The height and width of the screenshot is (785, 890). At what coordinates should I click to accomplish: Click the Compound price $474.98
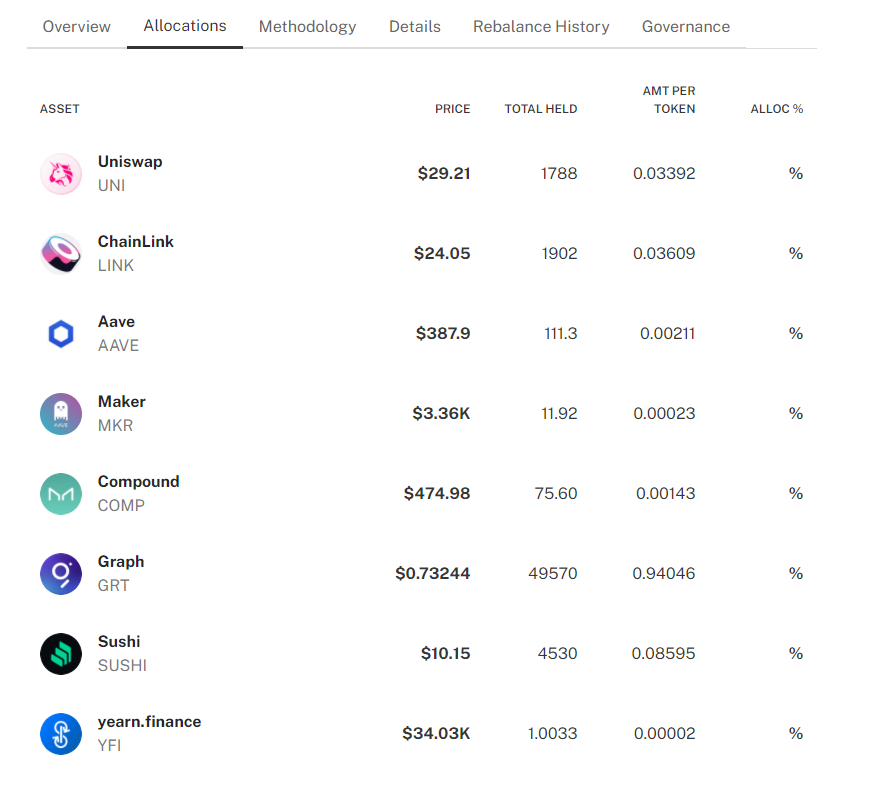click(437, 494)
